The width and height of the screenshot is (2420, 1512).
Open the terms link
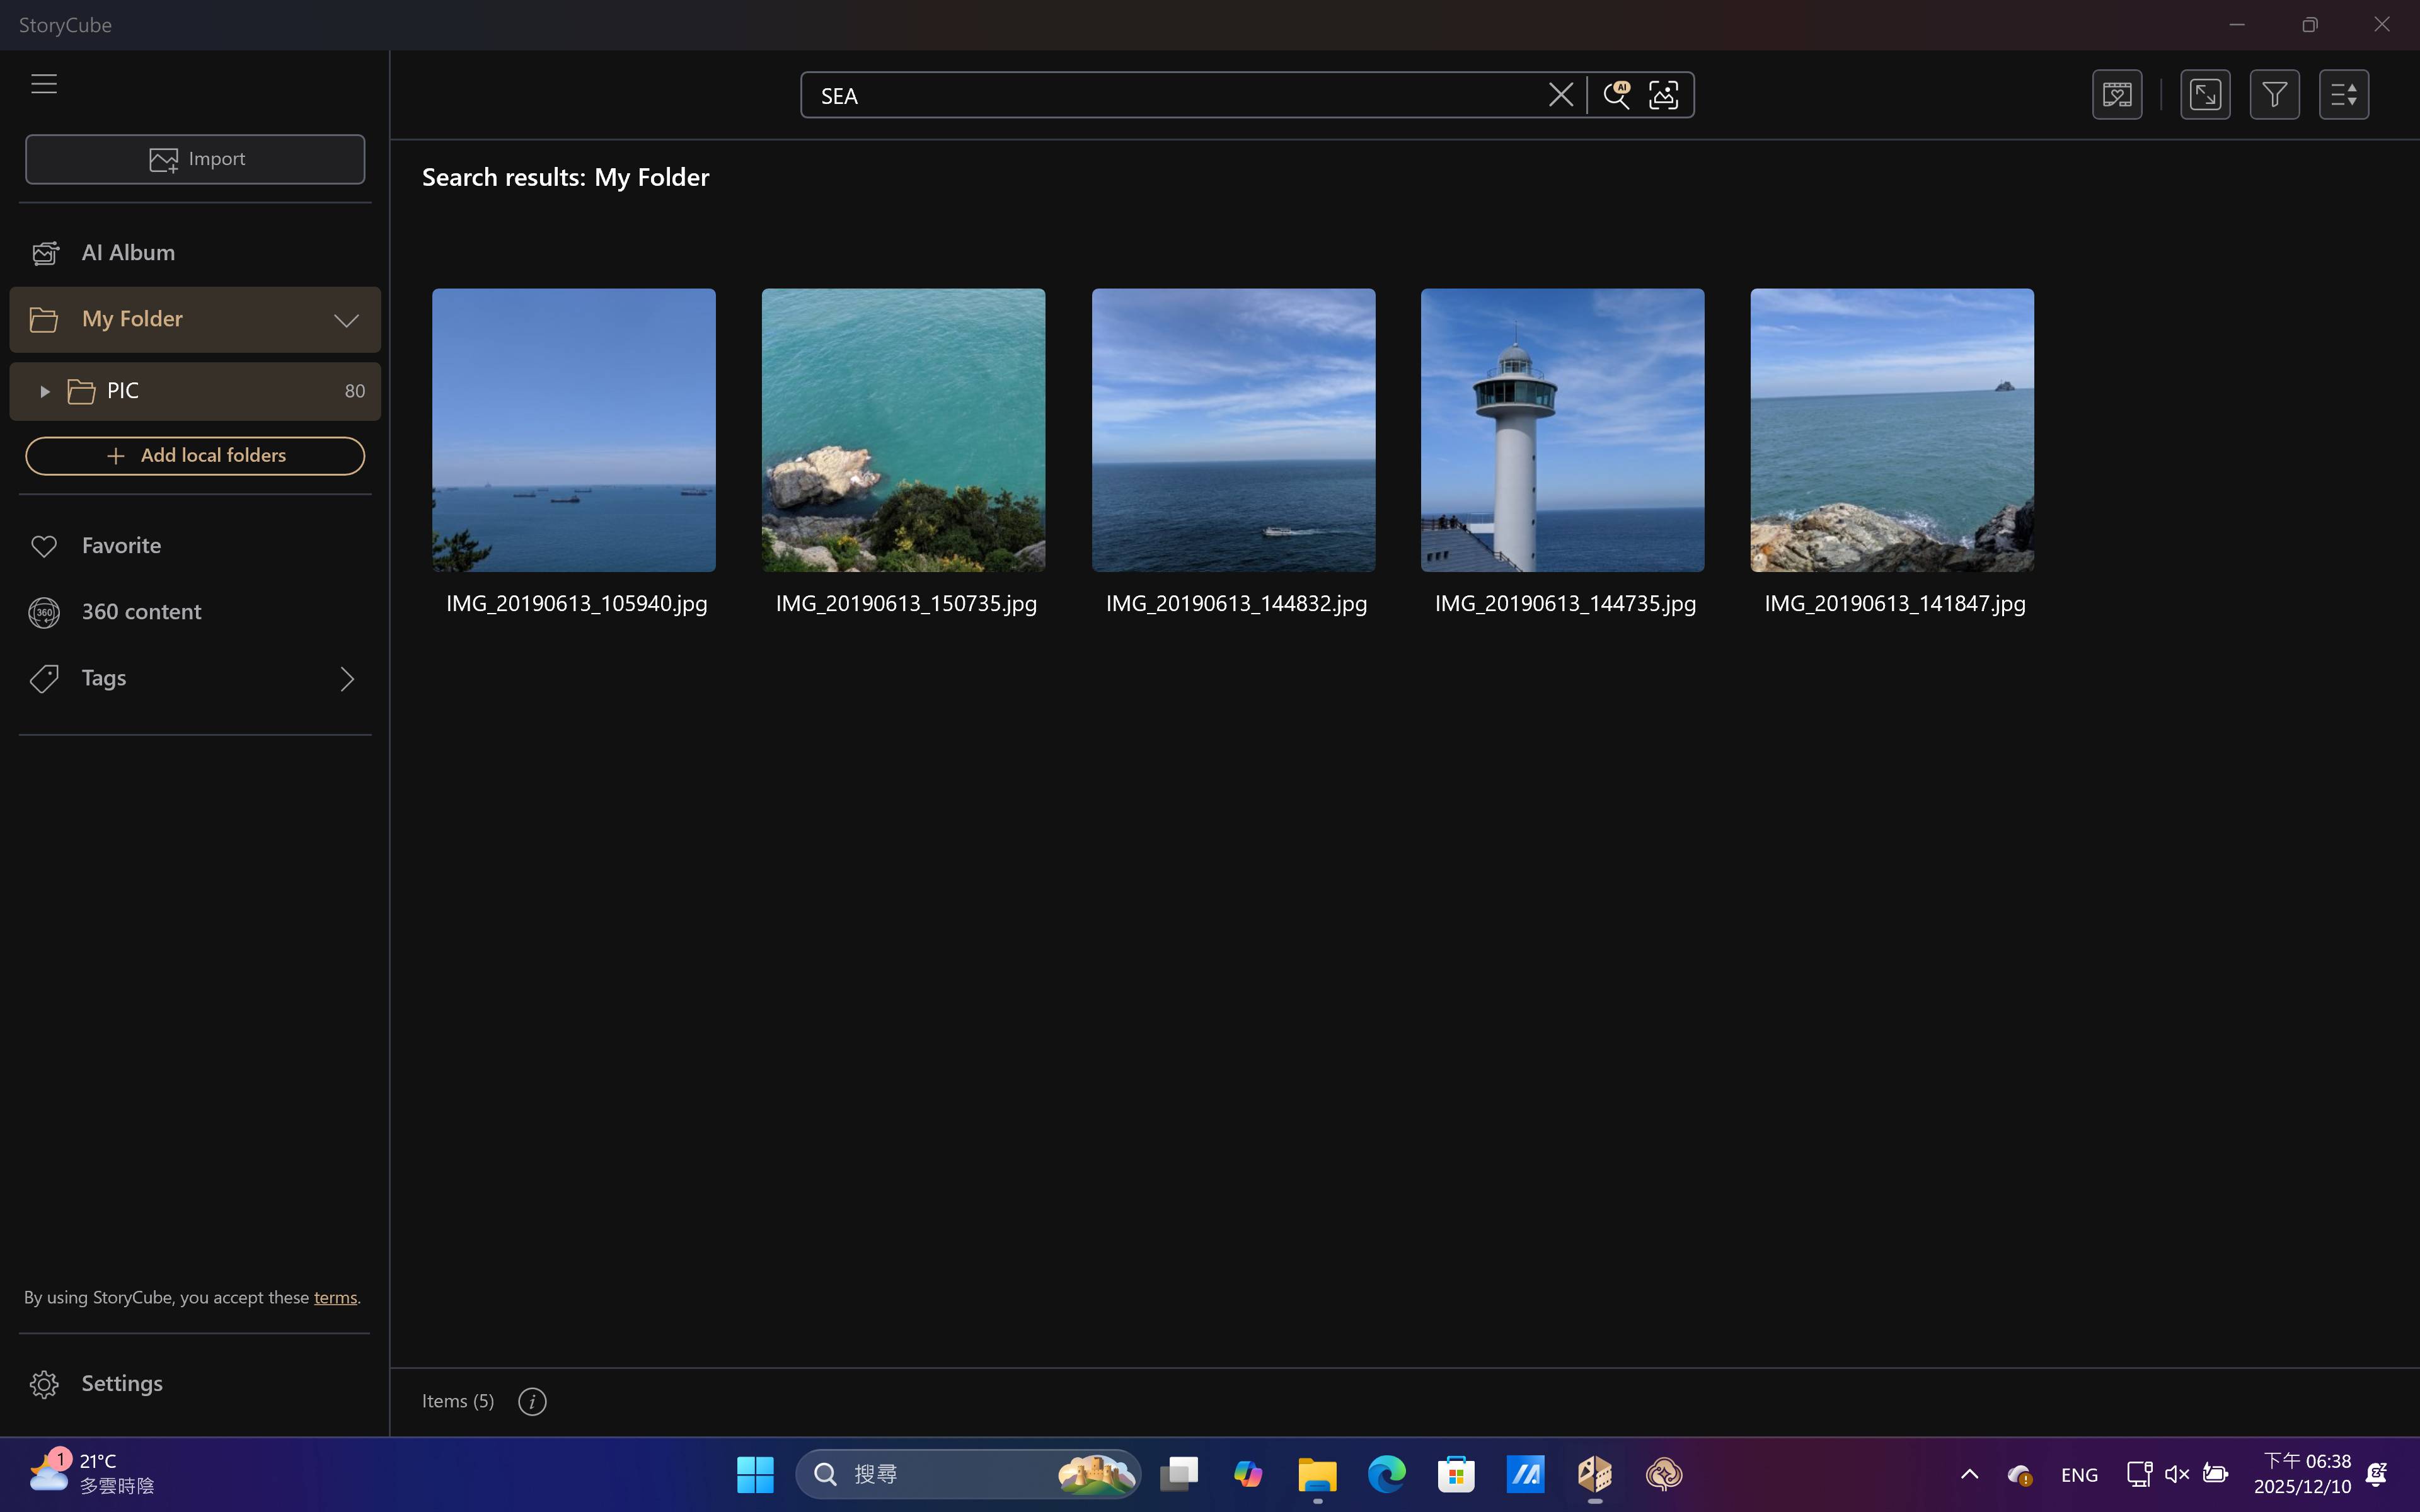[335, 1297]
